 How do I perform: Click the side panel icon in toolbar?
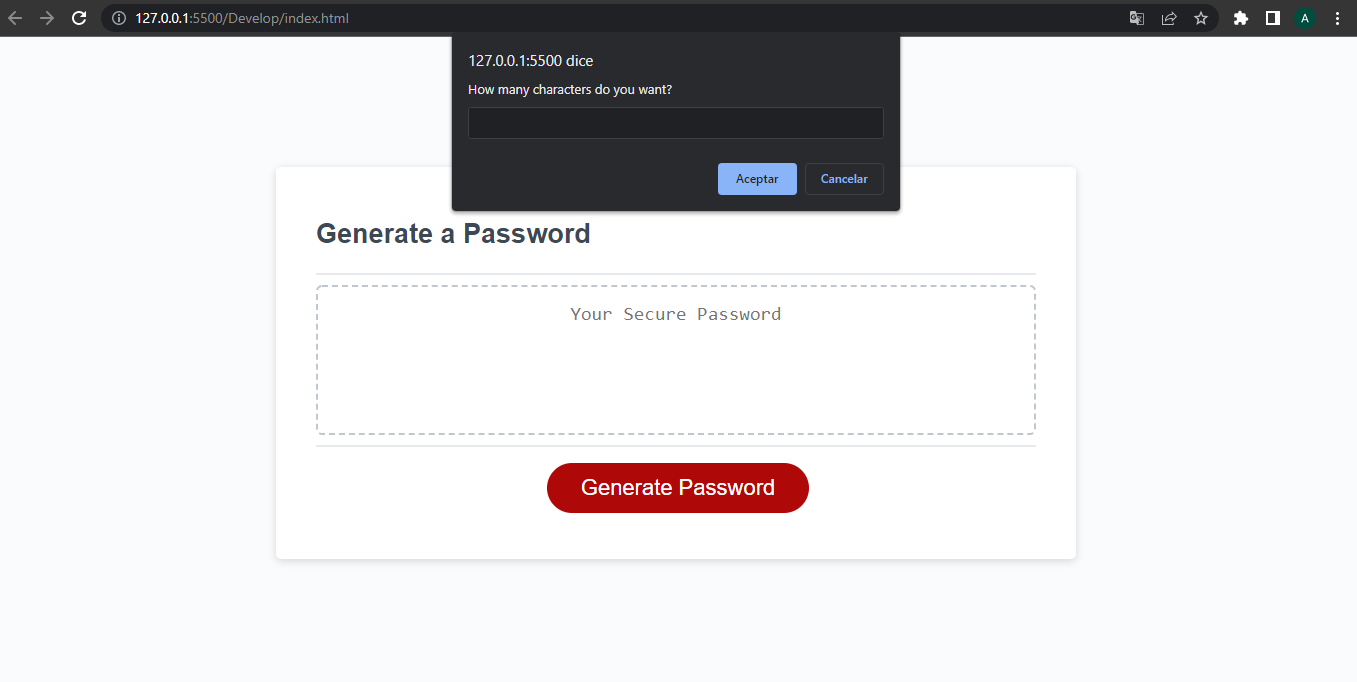1272,18
